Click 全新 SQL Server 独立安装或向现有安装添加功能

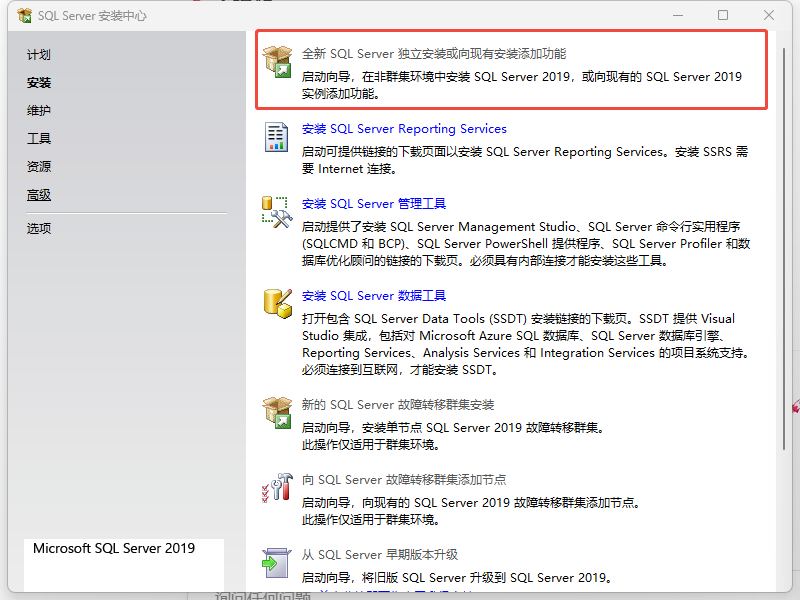434,54
